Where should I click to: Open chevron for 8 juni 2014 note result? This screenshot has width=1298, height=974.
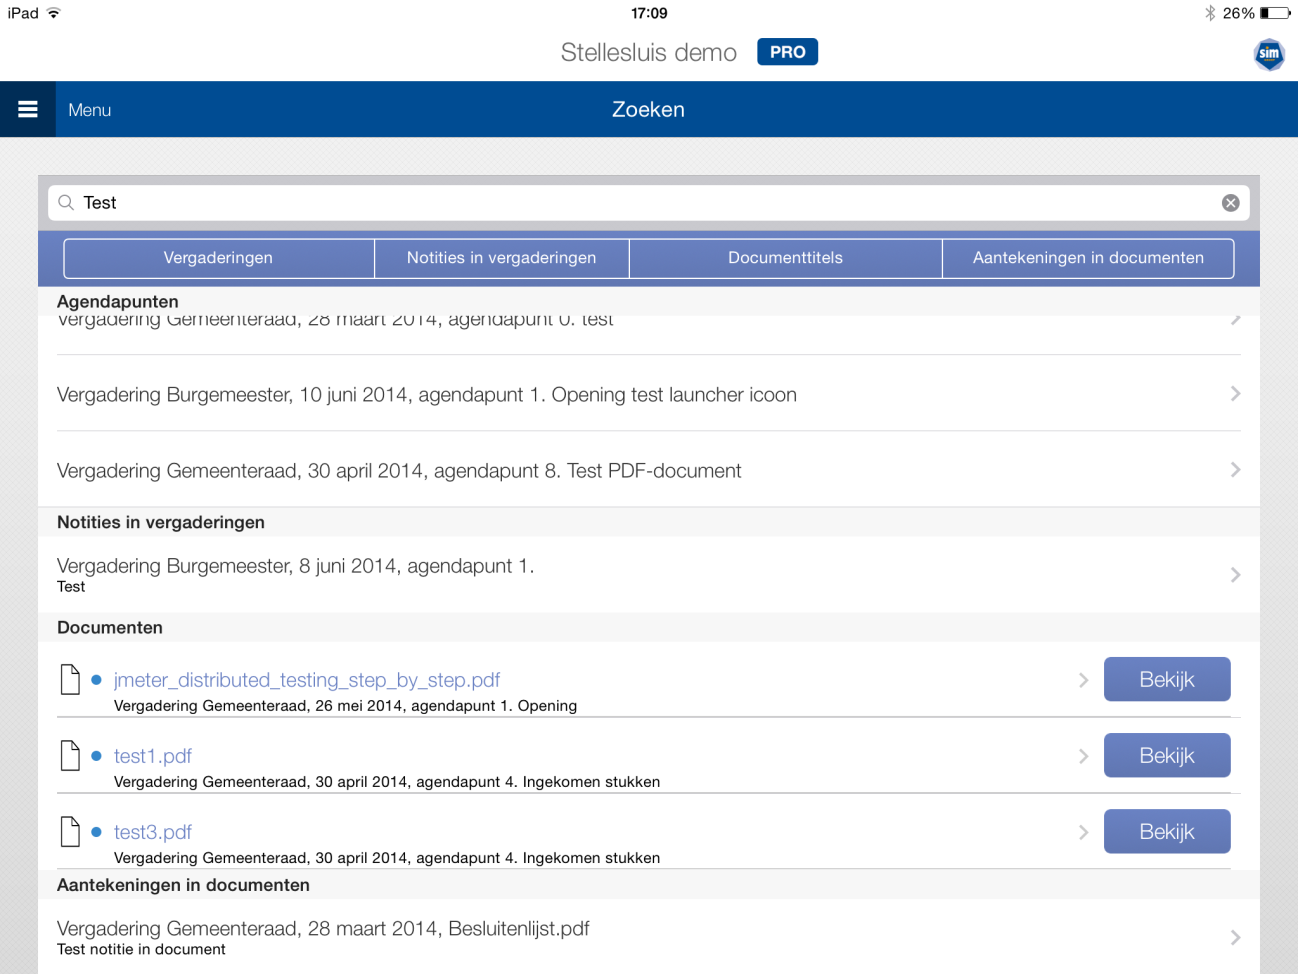coord(1235,575)
